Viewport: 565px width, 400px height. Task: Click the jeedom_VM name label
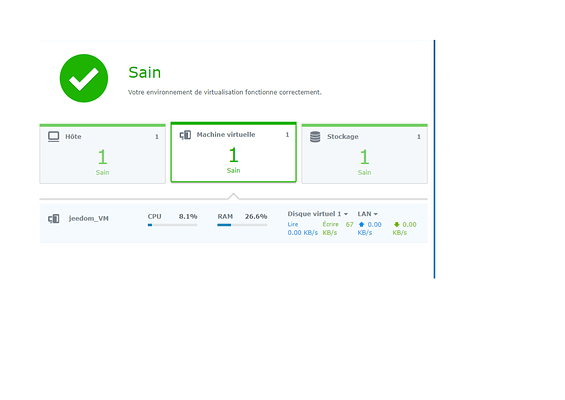(x=89, y=218)
